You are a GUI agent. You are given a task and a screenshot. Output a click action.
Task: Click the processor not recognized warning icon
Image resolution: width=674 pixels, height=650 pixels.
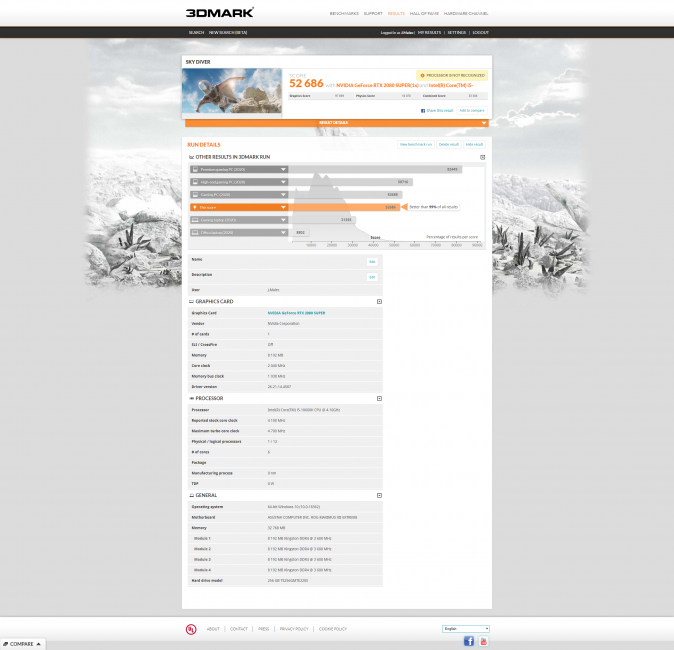coord(422,75)
